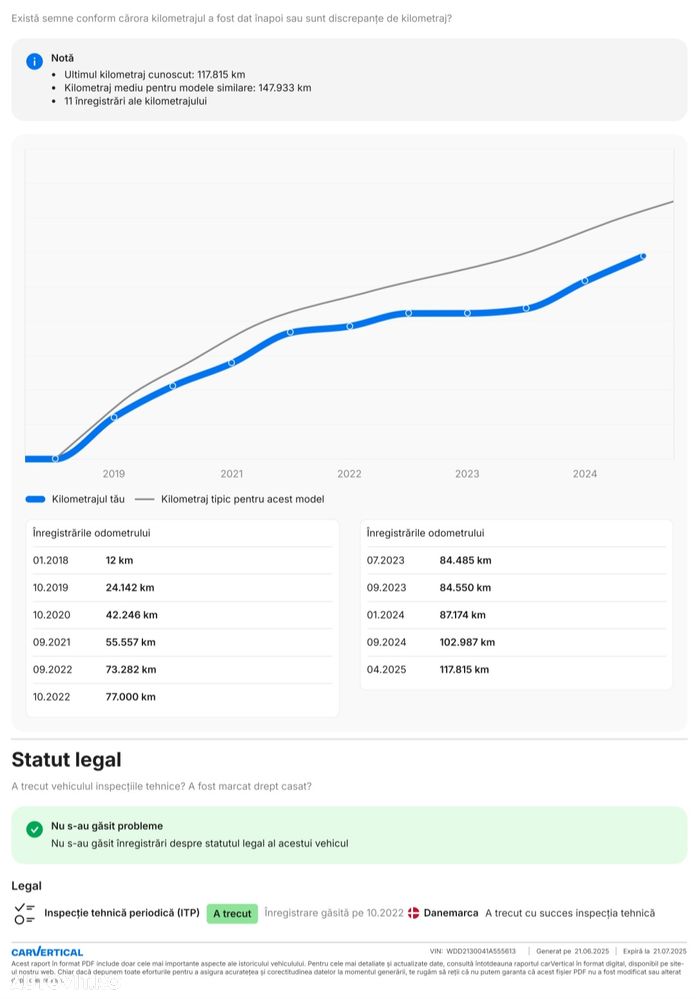
Task: Select the 01.2018 odometer record row
Action: coord(182,560)
